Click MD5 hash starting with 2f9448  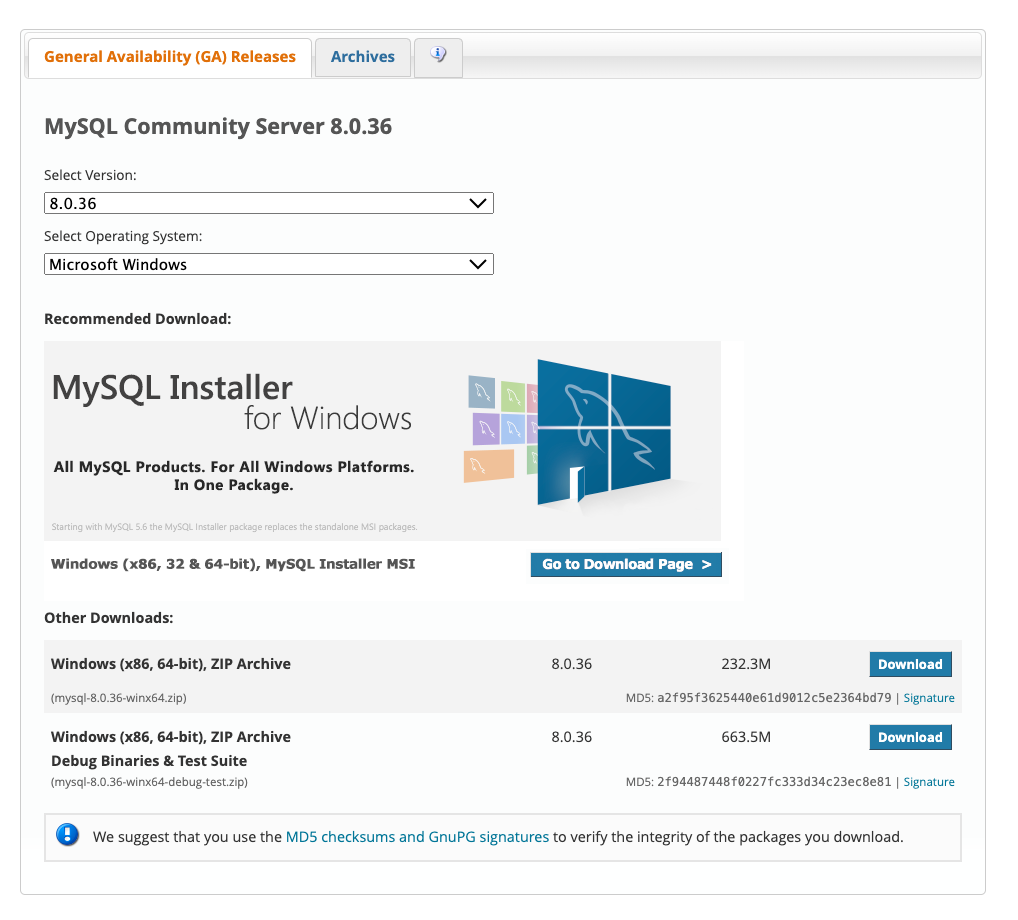(773, 782)
